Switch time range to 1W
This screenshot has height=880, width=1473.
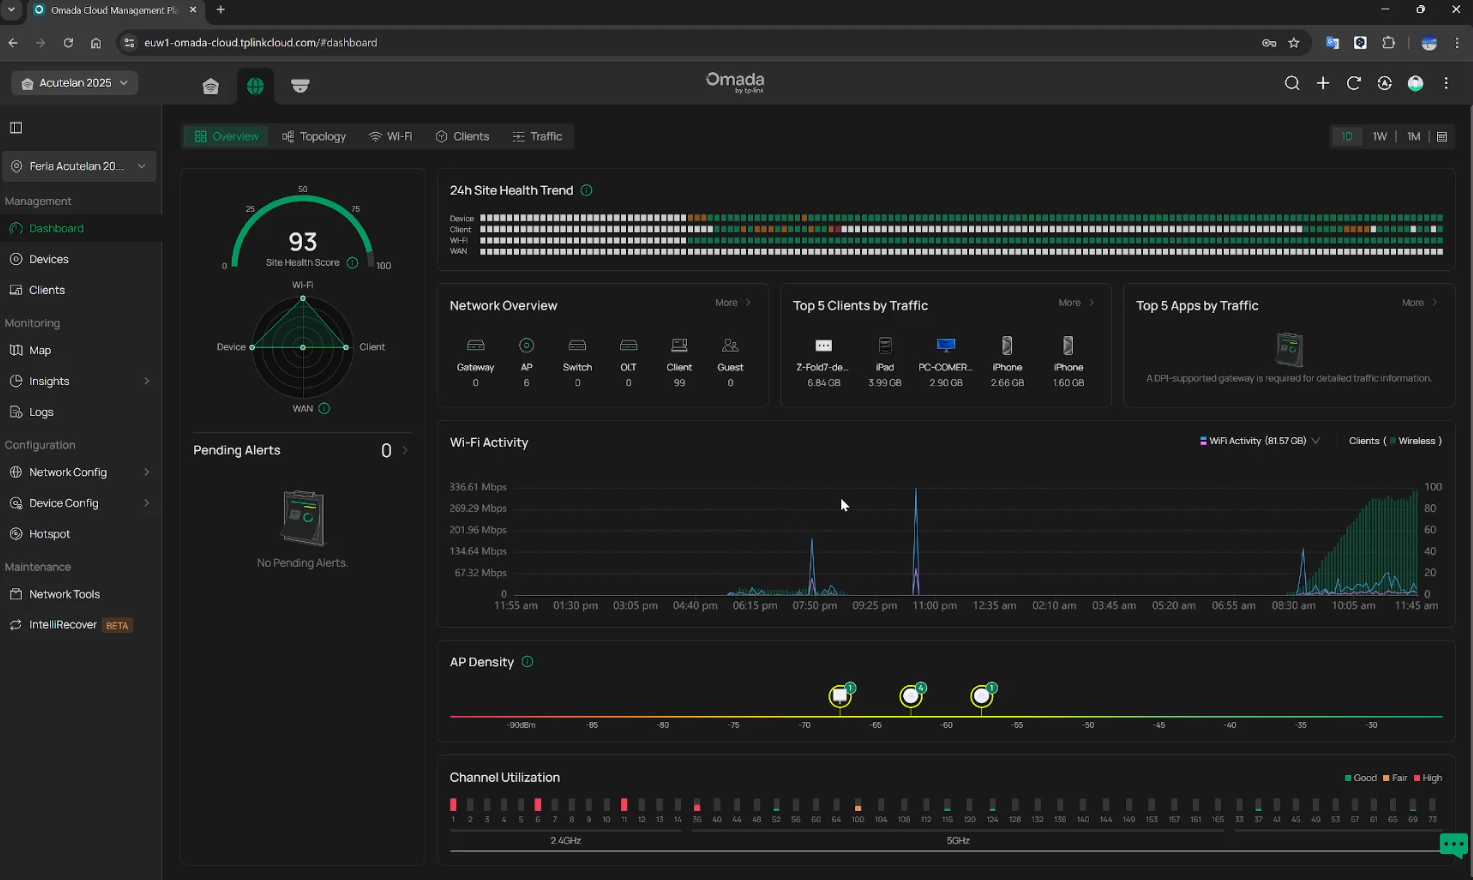tap(1380, 137)
